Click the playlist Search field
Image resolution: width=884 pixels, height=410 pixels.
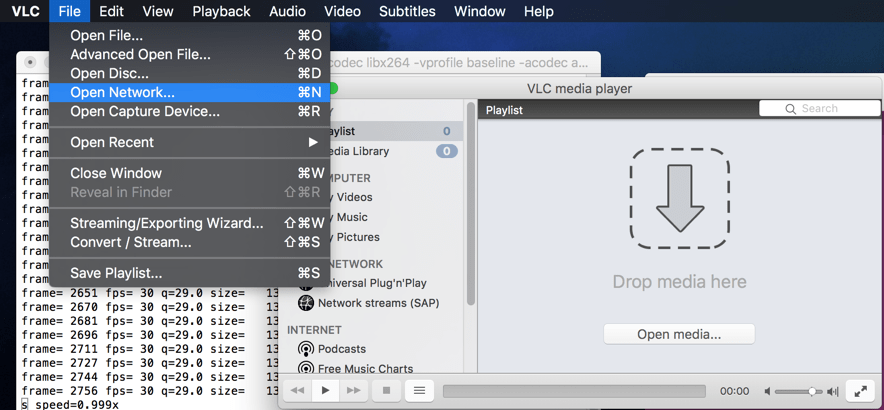coord(820,108)
